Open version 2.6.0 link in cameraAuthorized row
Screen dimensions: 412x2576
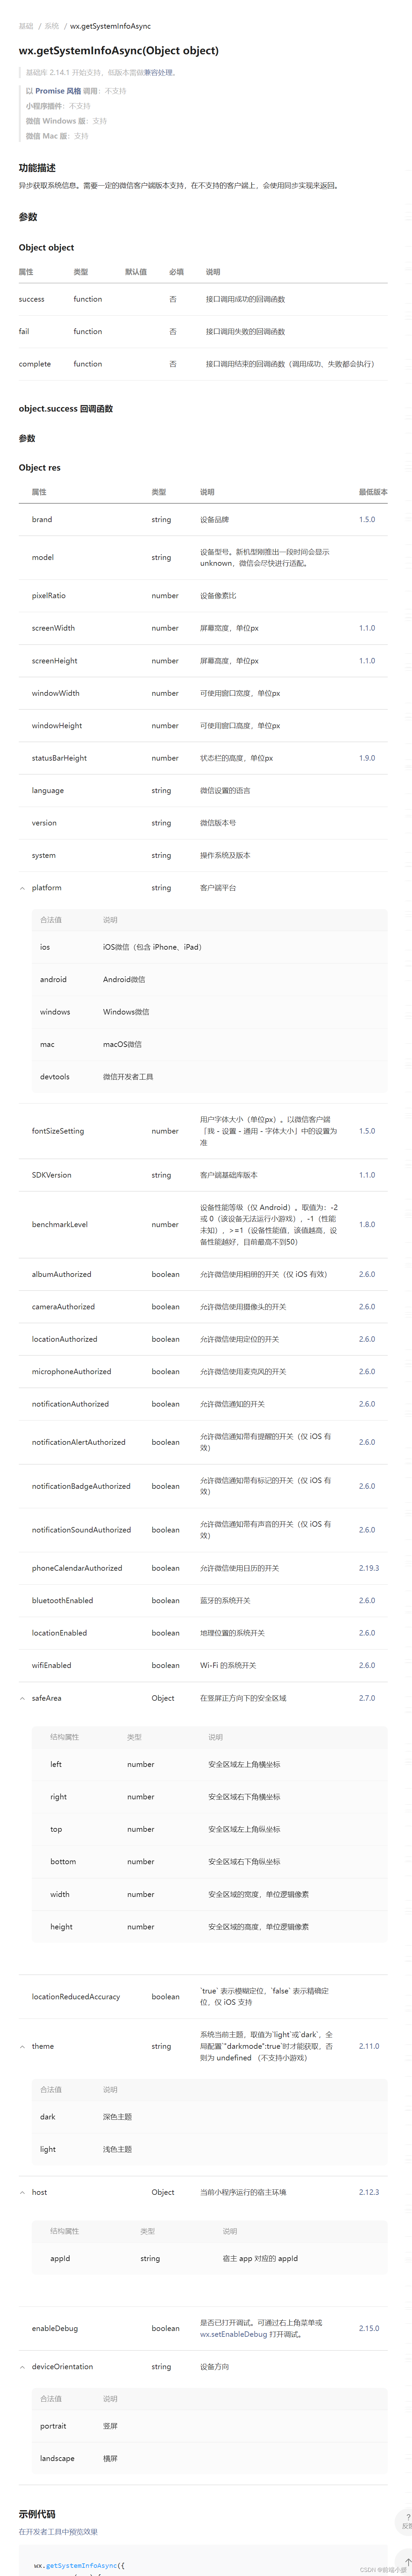pyautogui.click(x=367, y=1307)
